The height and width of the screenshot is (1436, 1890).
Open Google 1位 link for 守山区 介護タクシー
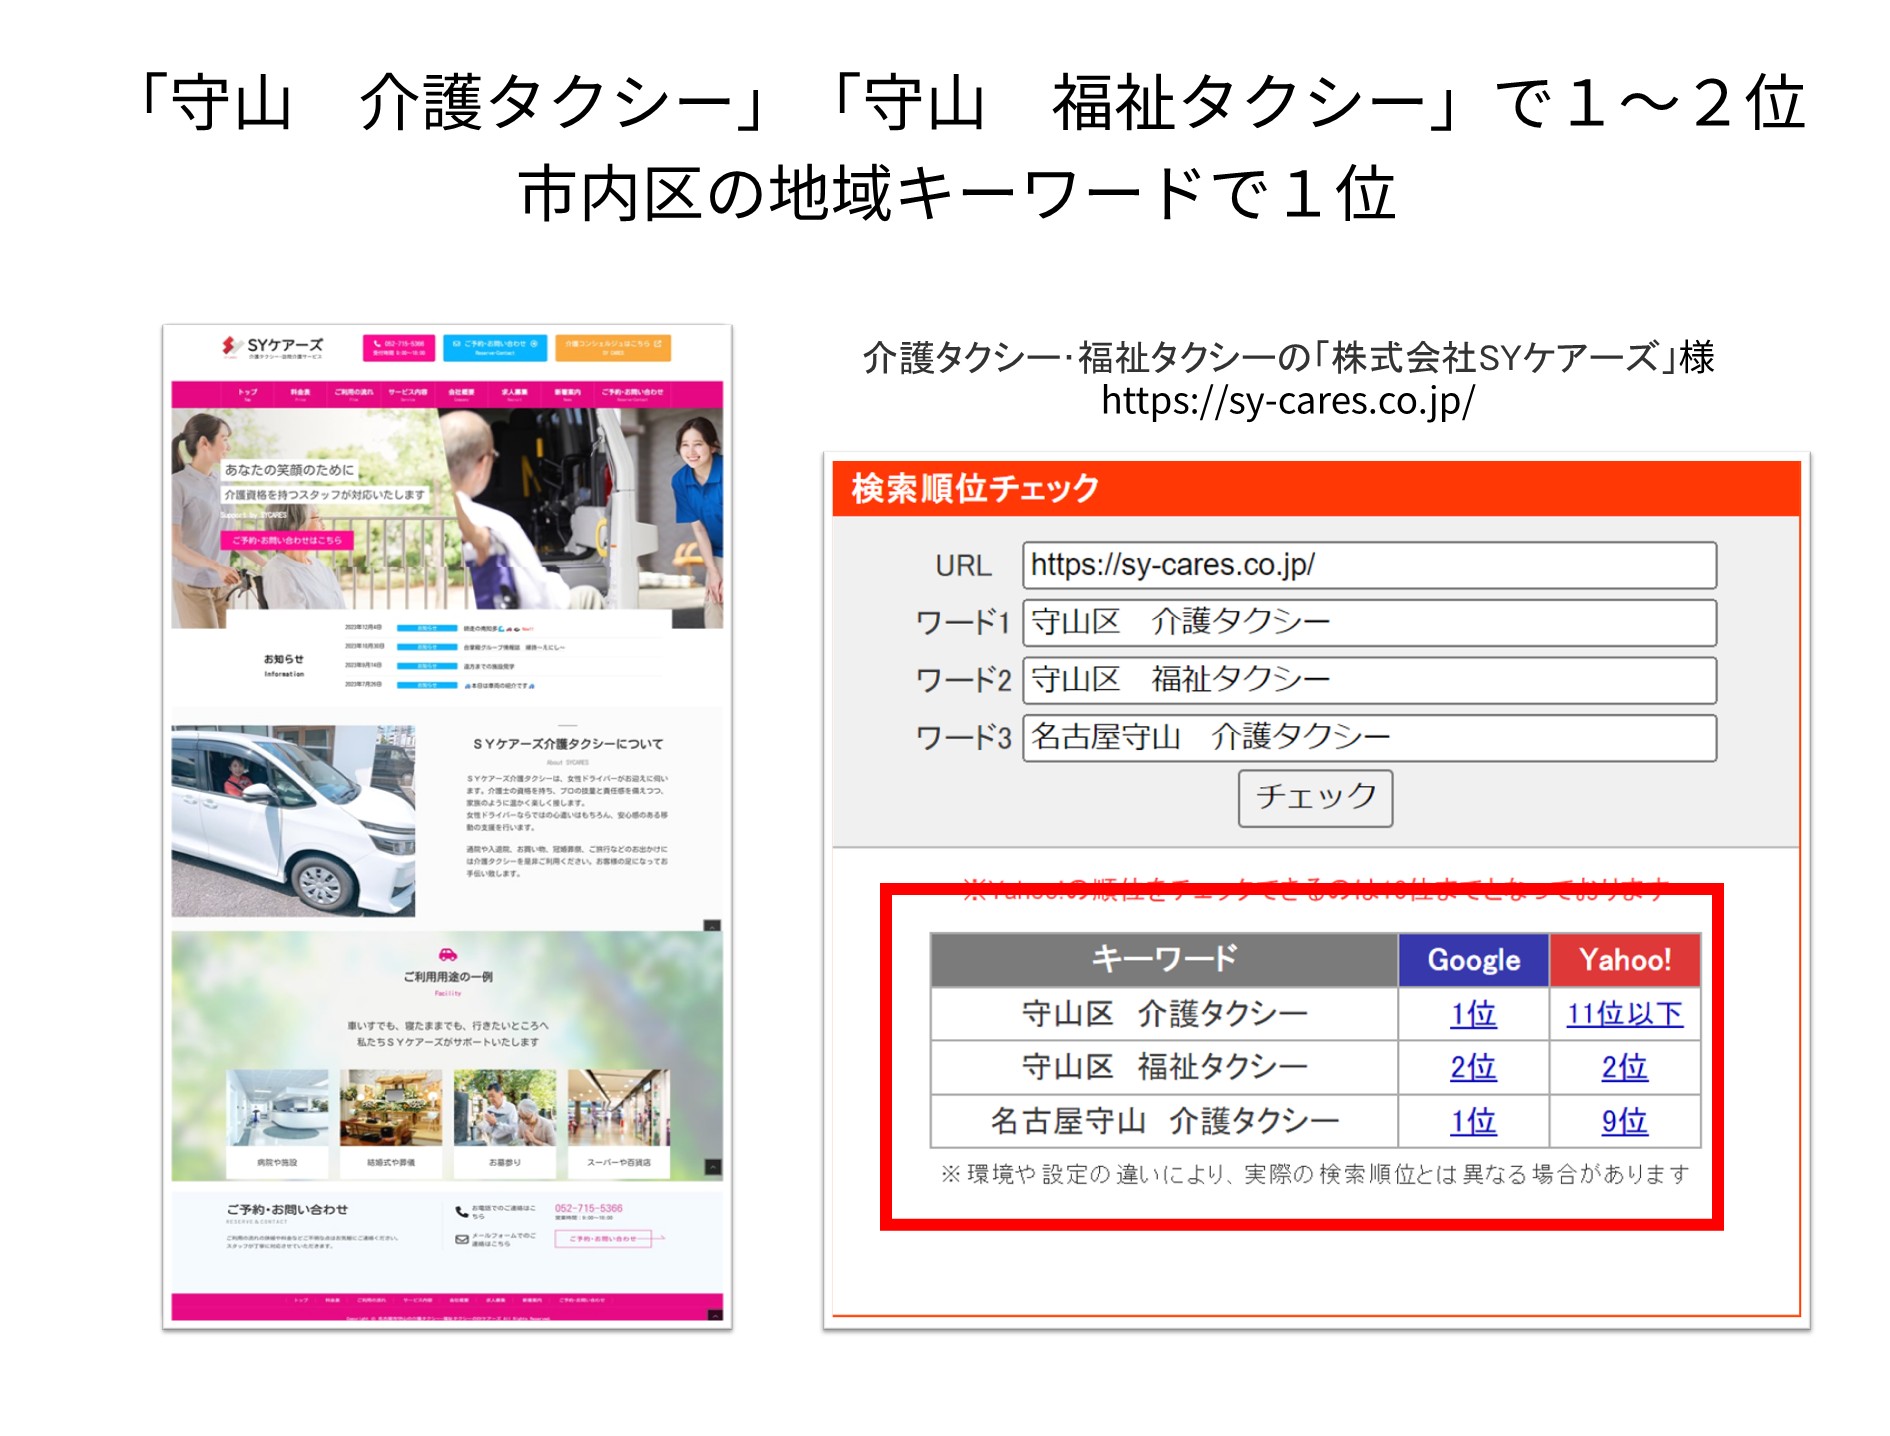(x=1472, y=1014)
